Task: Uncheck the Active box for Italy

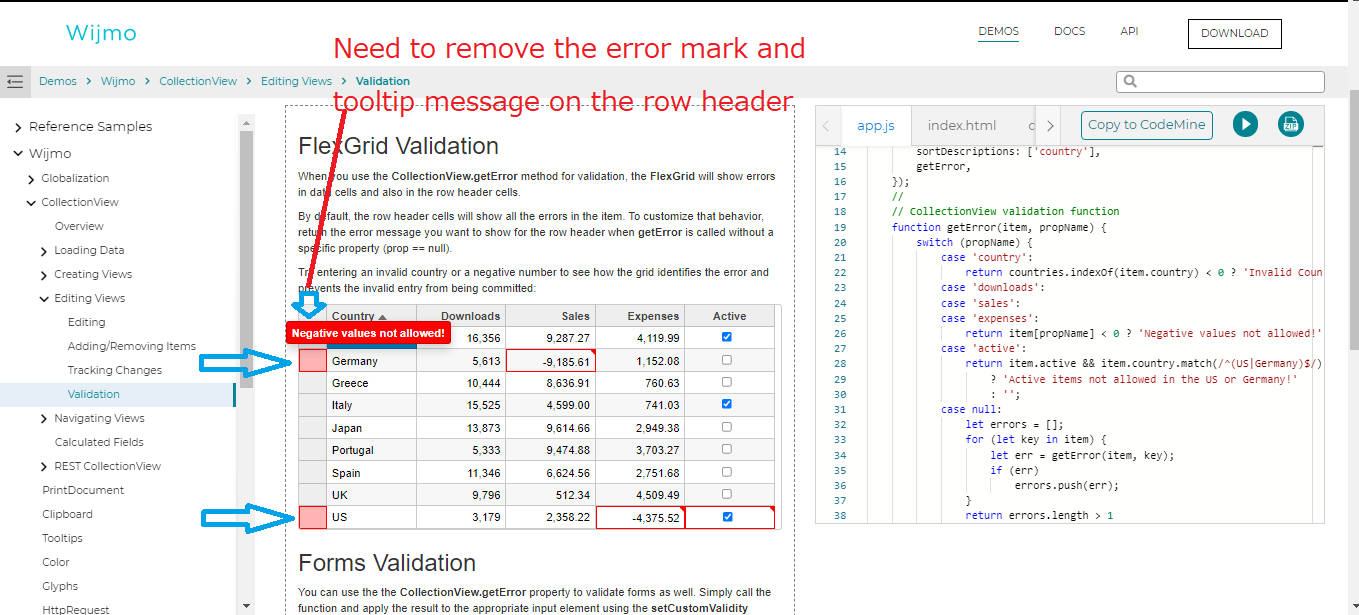Action: (x=727, y=404)
